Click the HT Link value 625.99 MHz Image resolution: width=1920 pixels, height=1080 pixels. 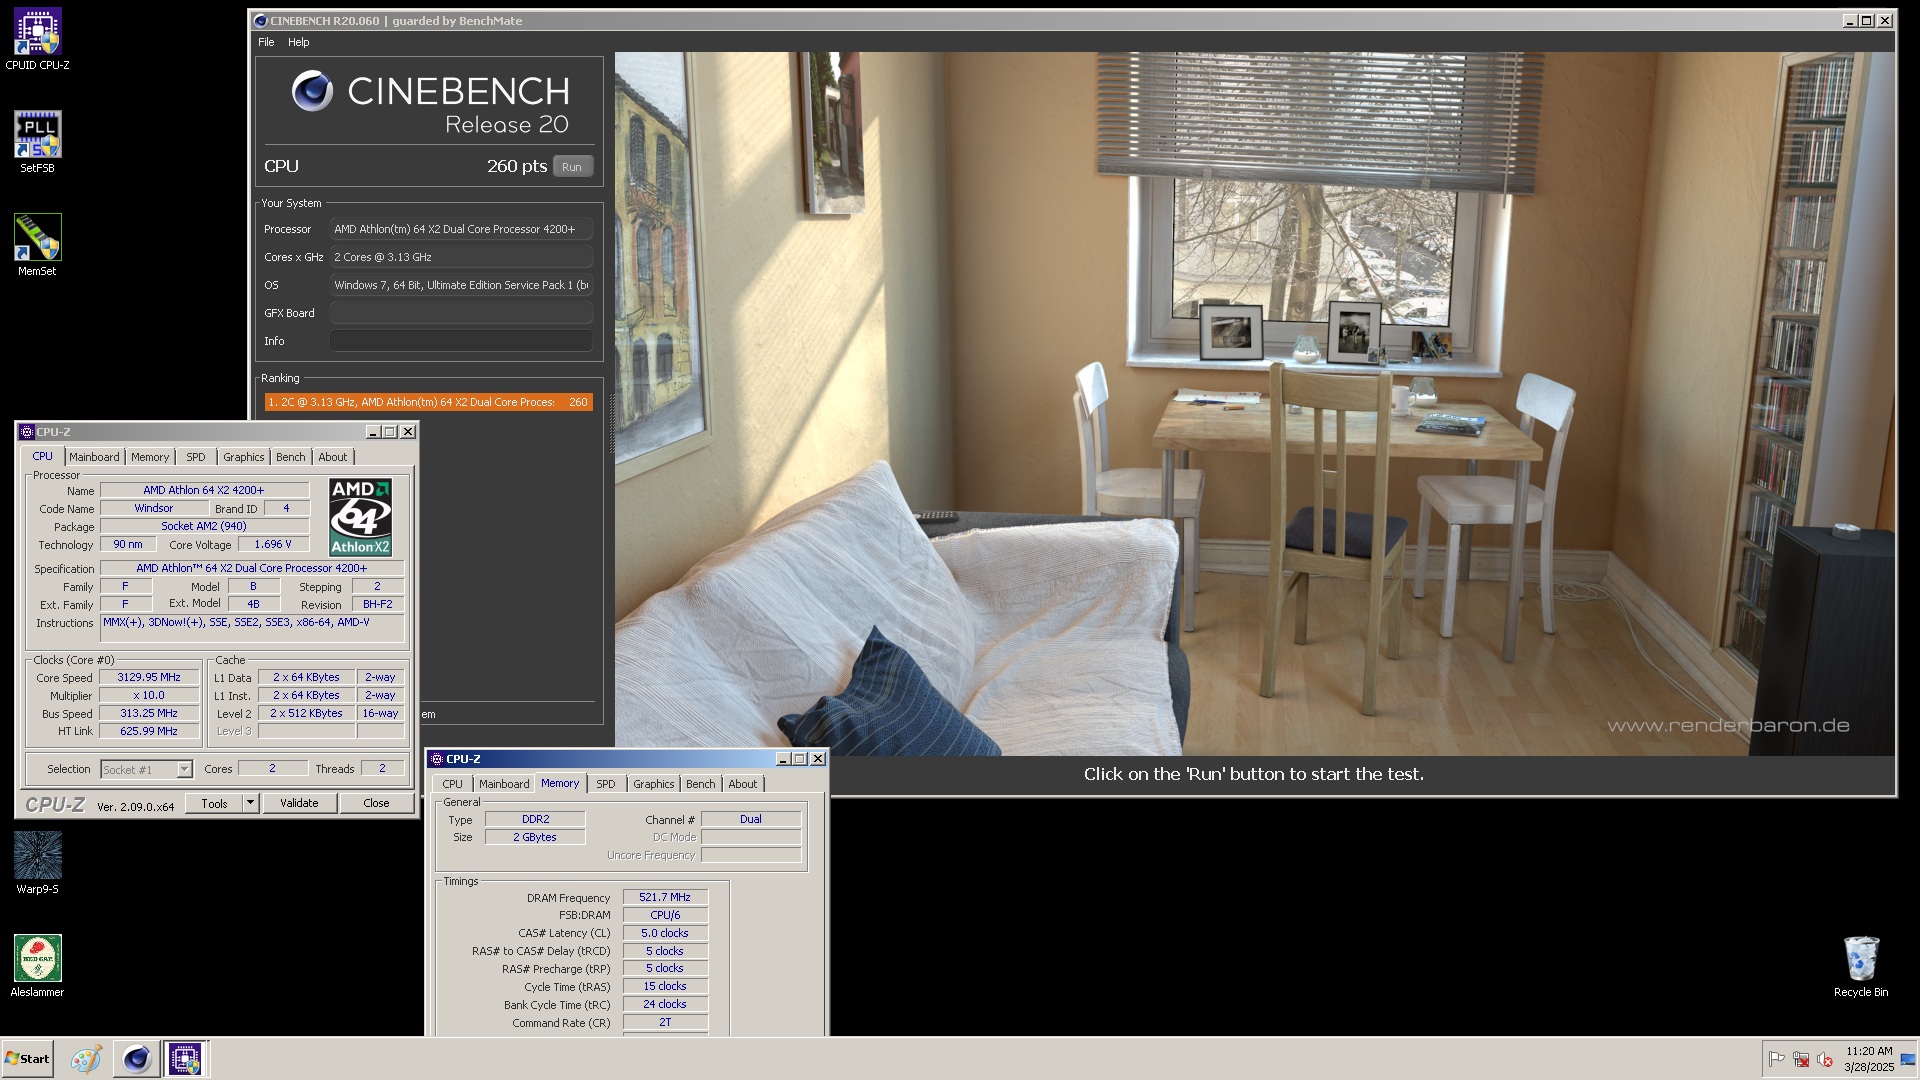[x=149, y=731]
